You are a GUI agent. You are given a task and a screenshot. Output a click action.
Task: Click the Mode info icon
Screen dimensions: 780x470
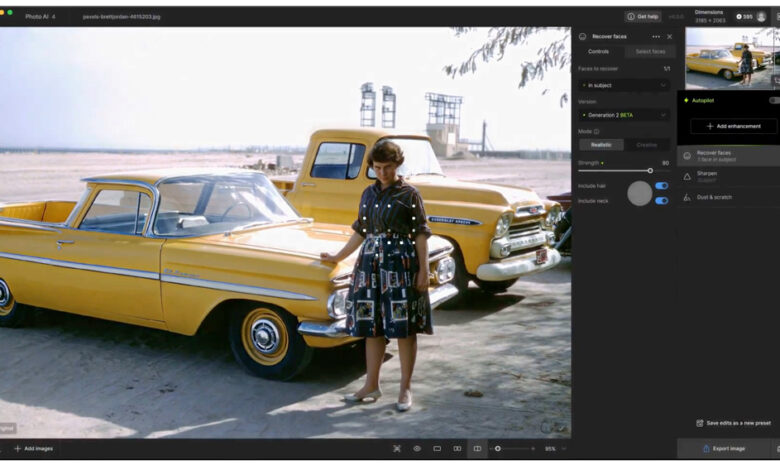point(597,131)
